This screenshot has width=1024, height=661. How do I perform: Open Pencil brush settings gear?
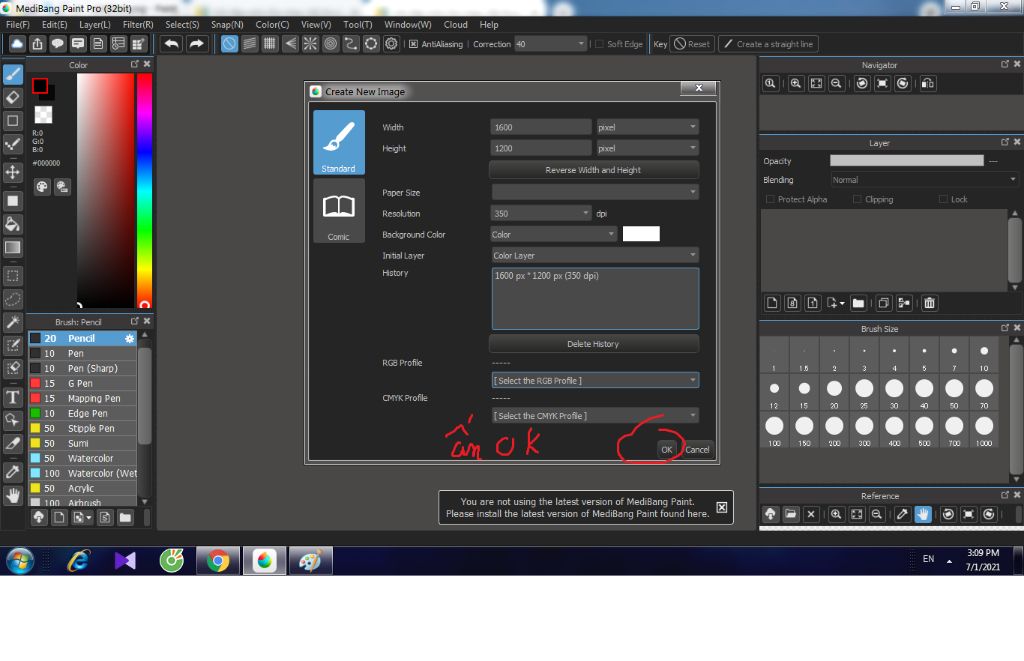point(129,338)
